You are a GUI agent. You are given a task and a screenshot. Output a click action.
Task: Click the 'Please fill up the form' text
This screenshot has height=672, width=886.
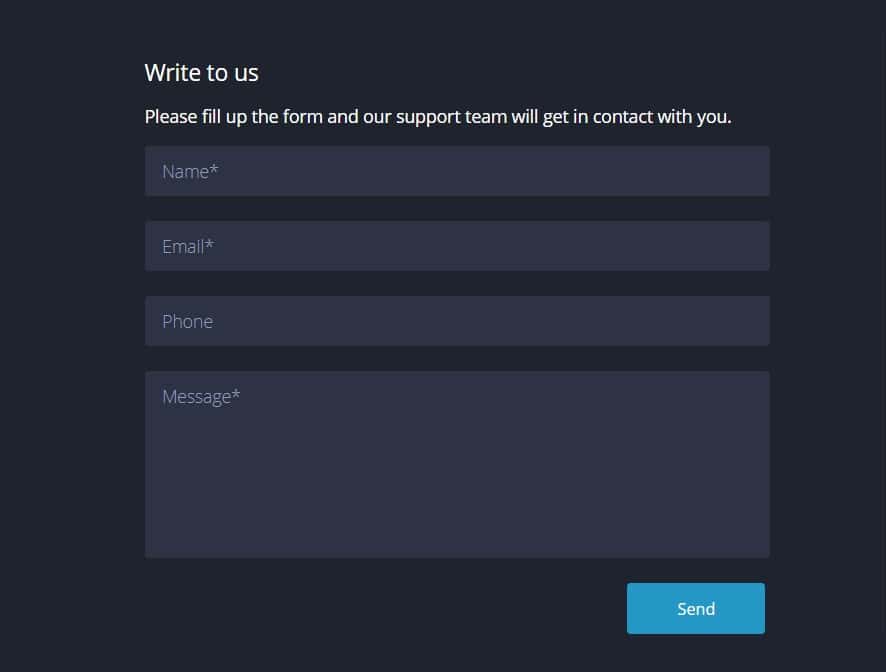[438, 117]
